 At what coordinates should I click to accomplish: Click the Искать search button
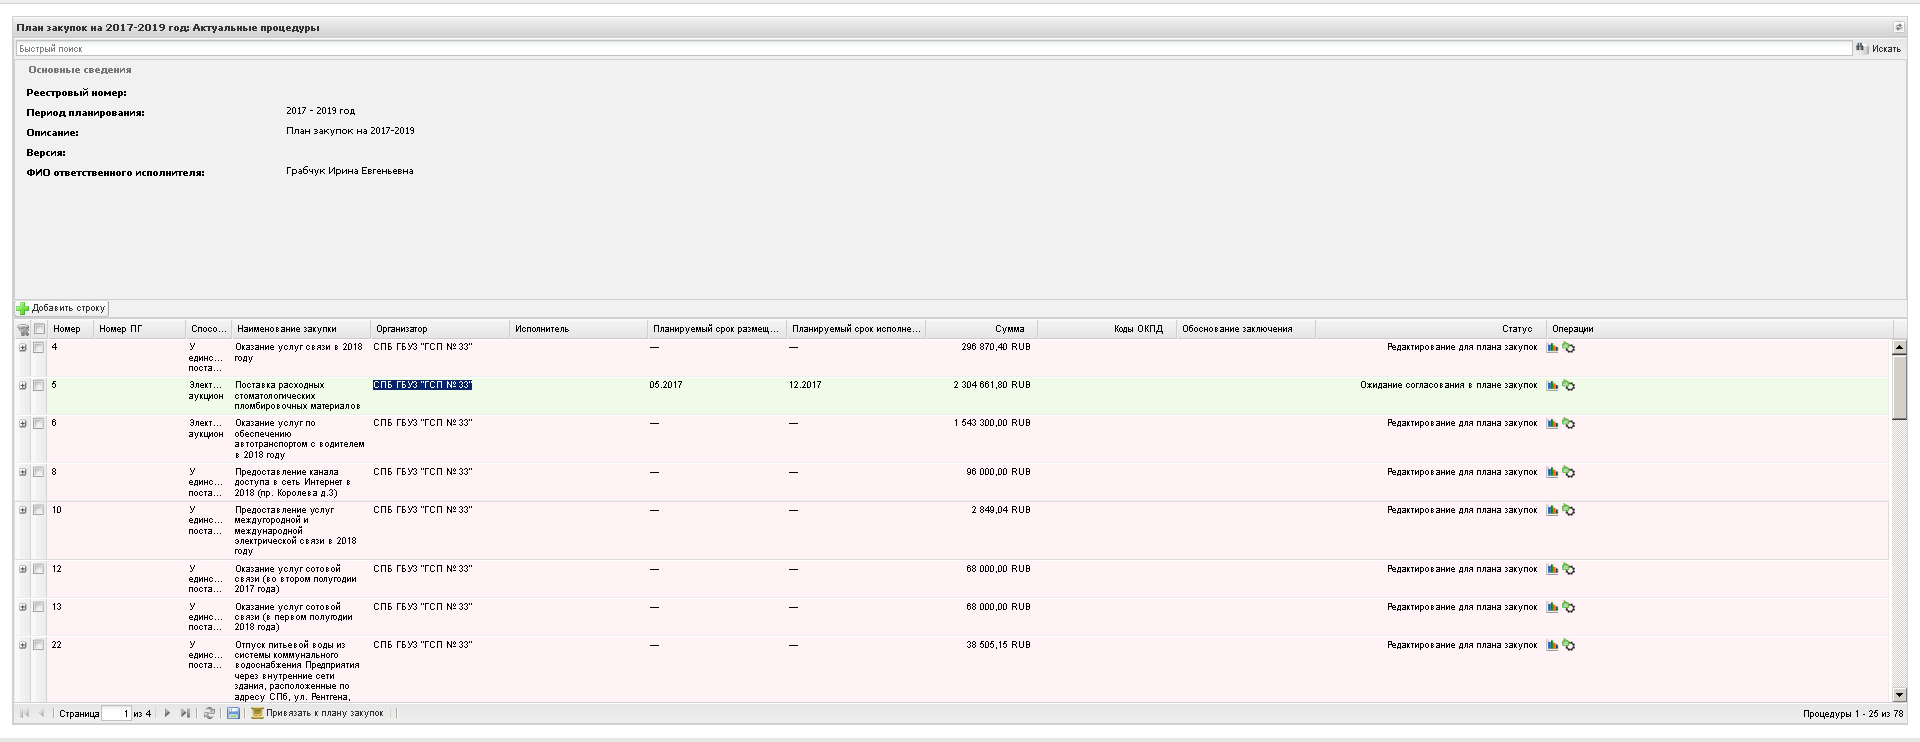click(1878, 49)
